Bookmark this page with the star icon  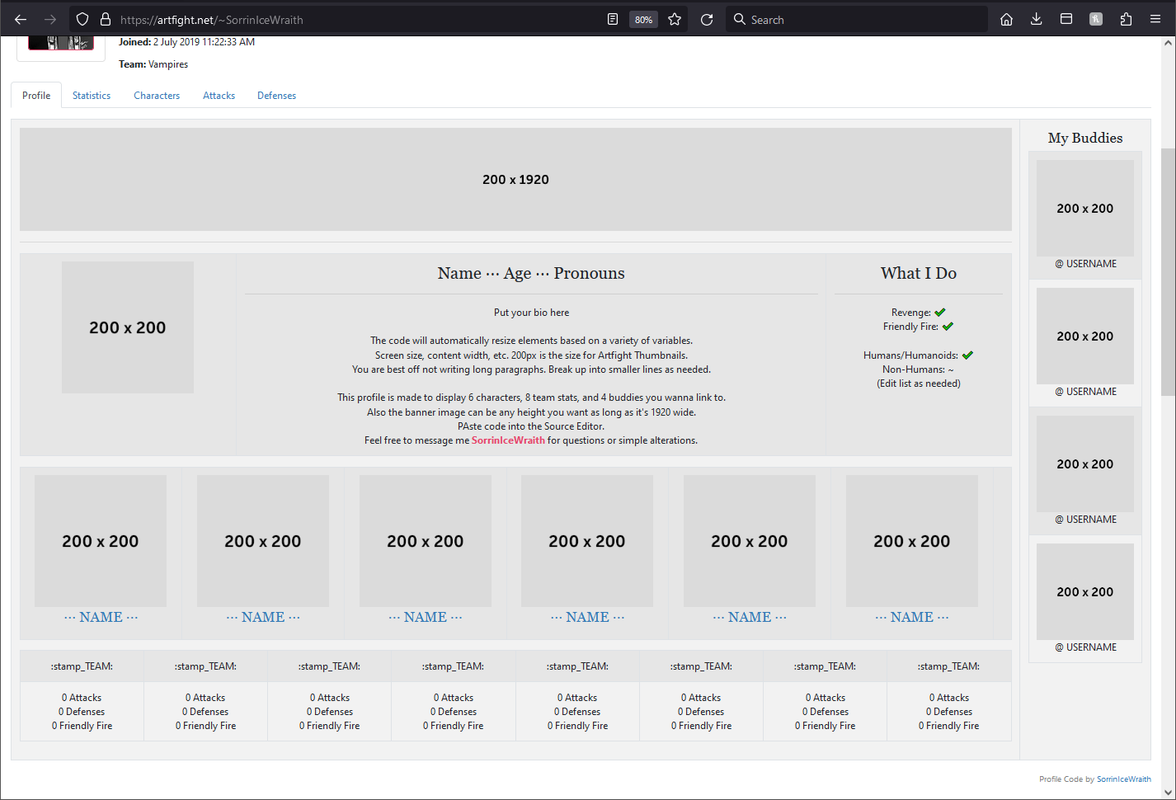675,19
